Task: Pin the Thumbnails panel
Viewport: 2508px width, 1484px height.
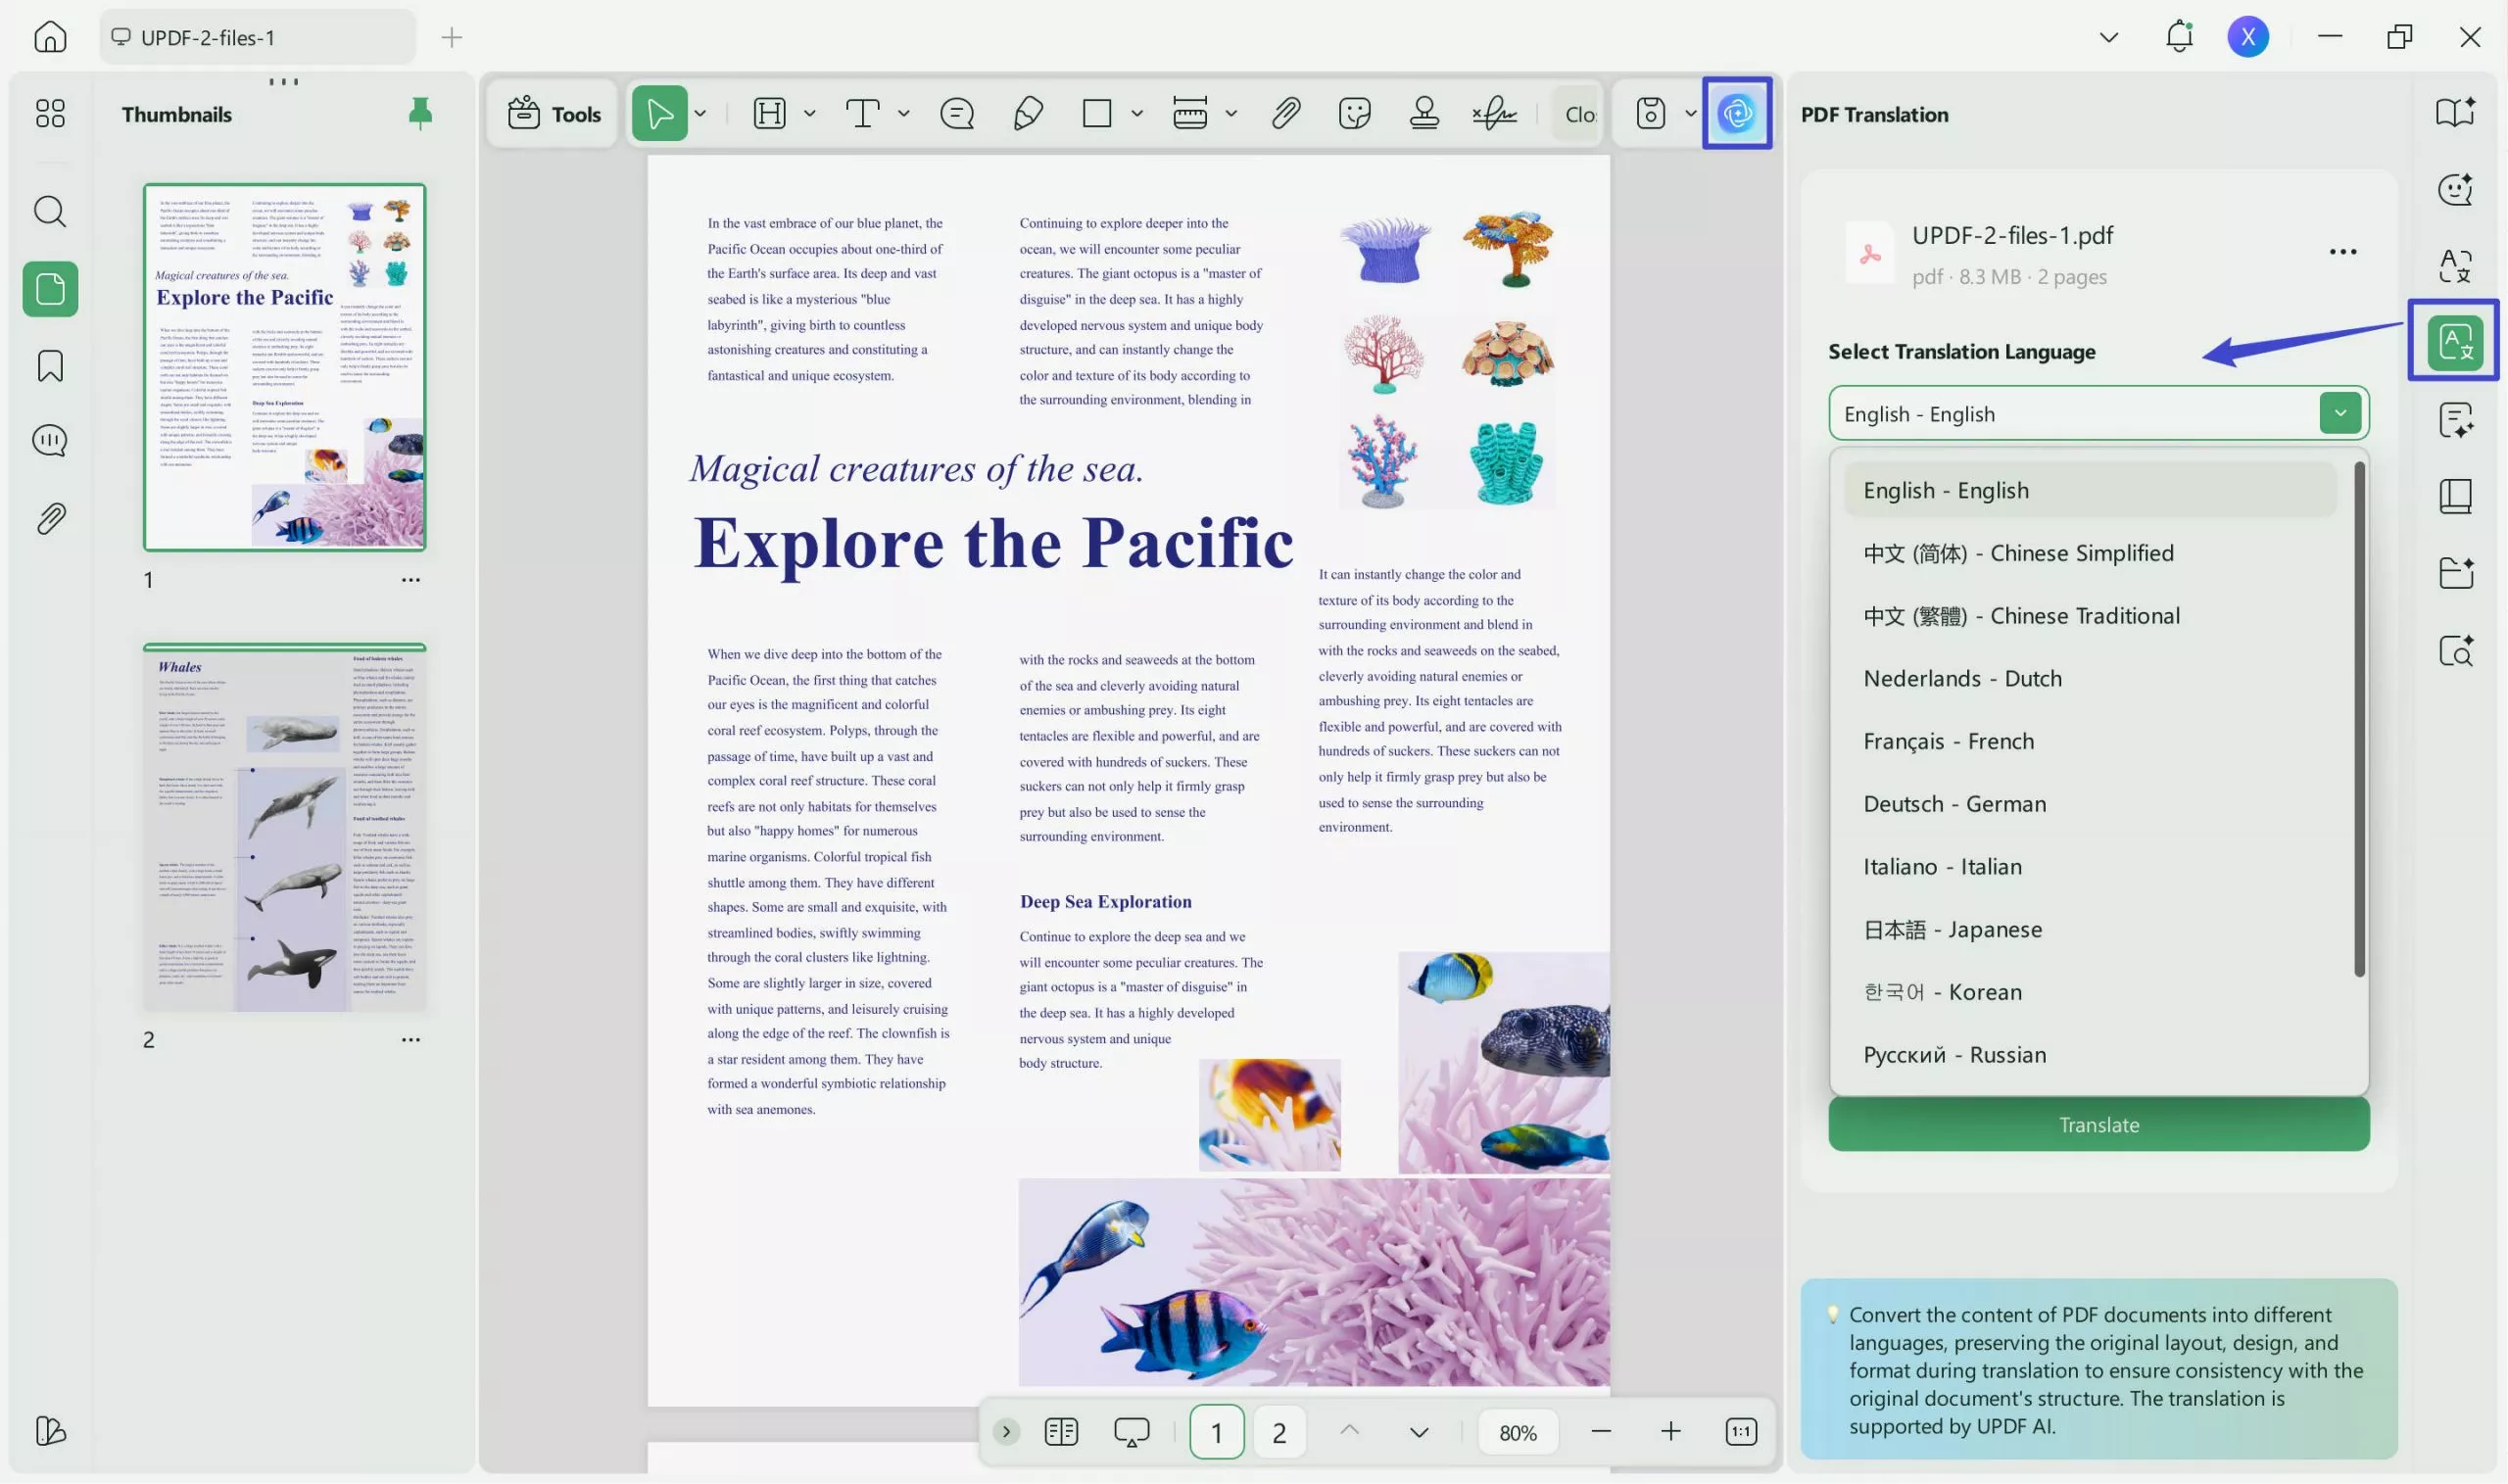Action: point(419,113)
